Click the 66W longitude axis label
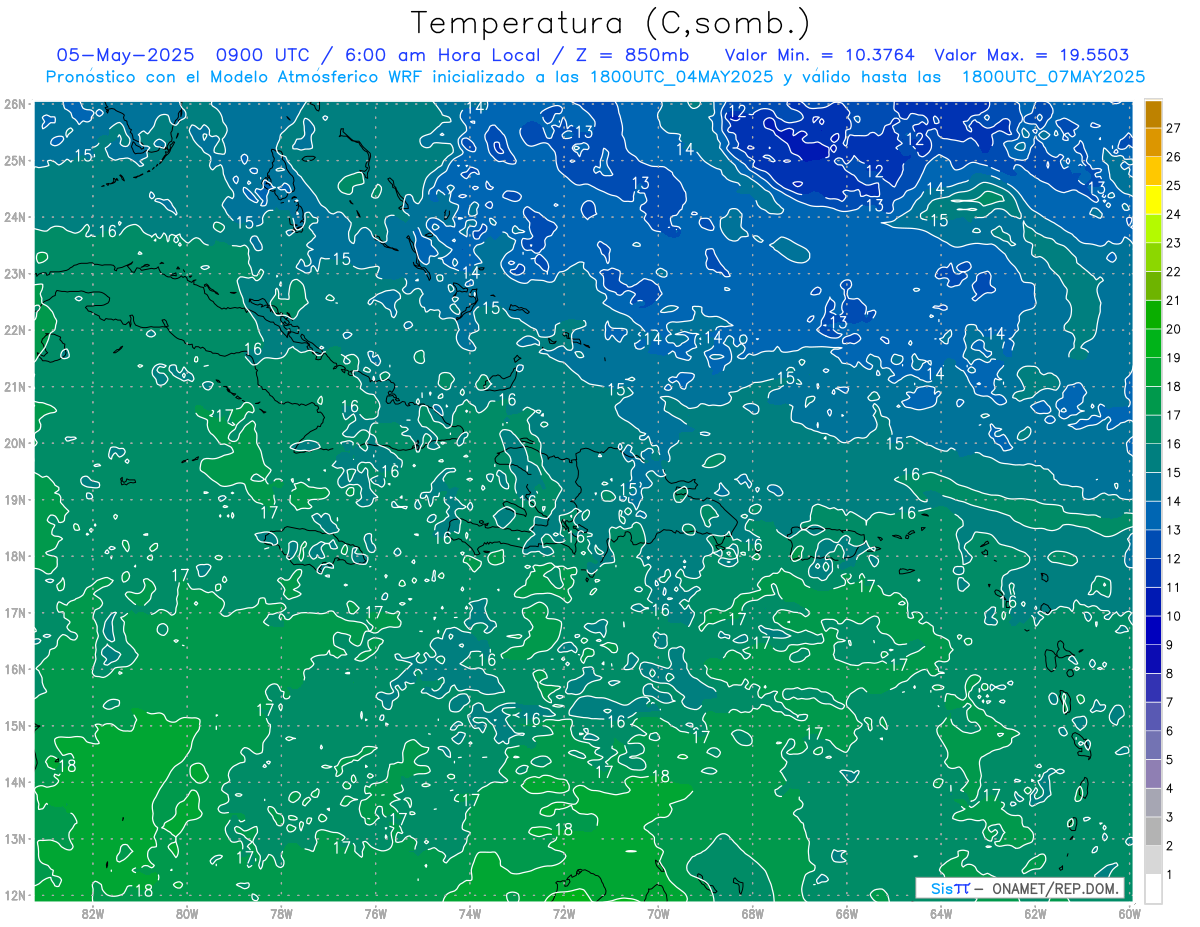Image resolution: width=1200 pixels, height=927 pixels. [846, 913]
